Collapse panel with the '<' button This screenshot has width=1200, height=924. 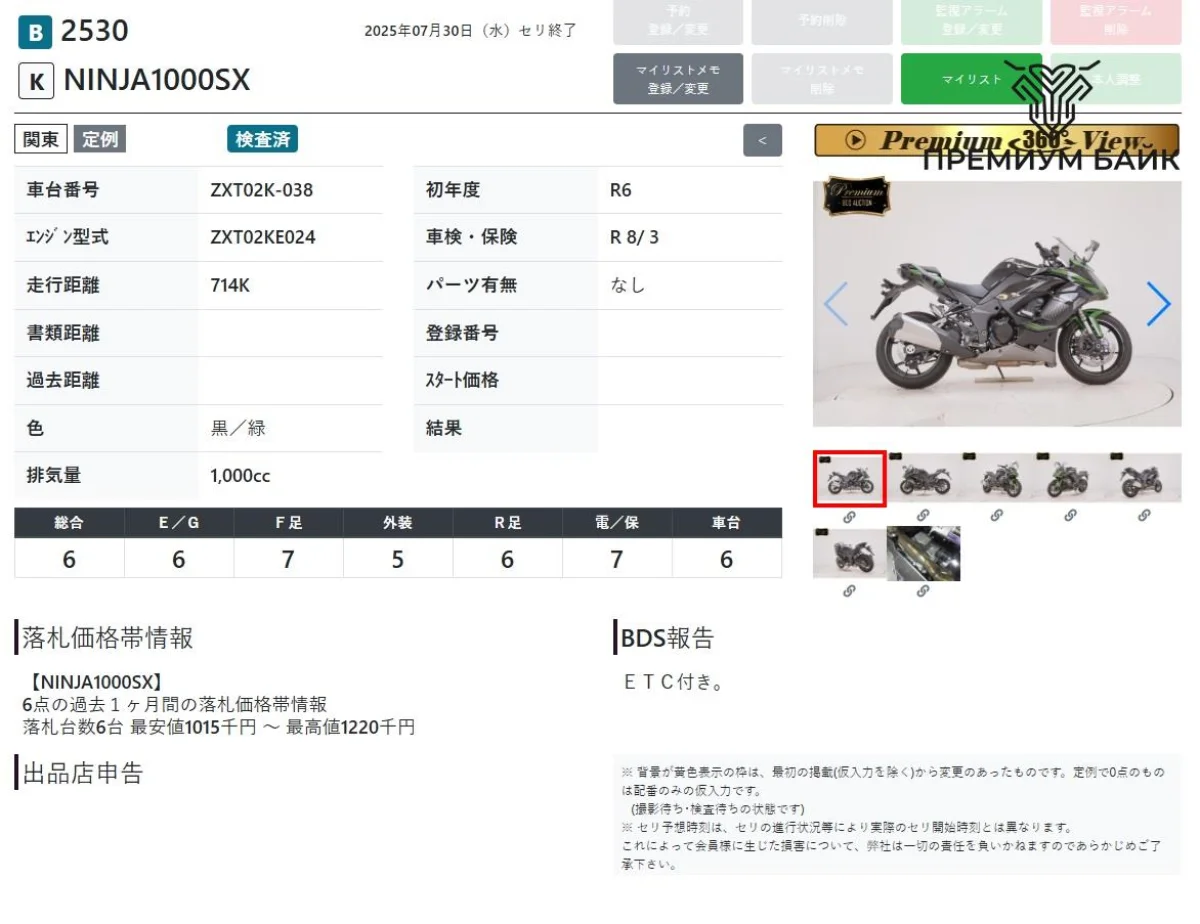(762, 140)
